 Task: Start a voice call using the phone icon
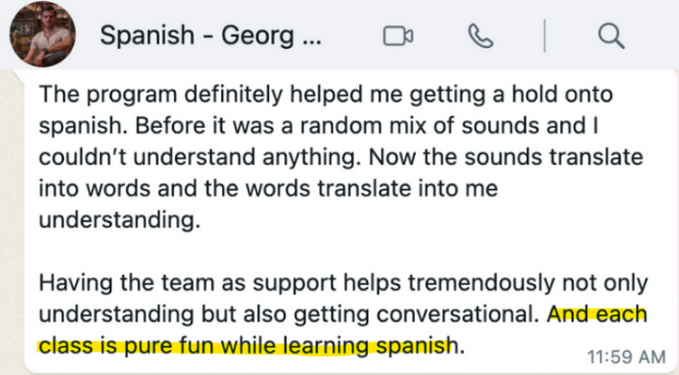tap(481, 36)
